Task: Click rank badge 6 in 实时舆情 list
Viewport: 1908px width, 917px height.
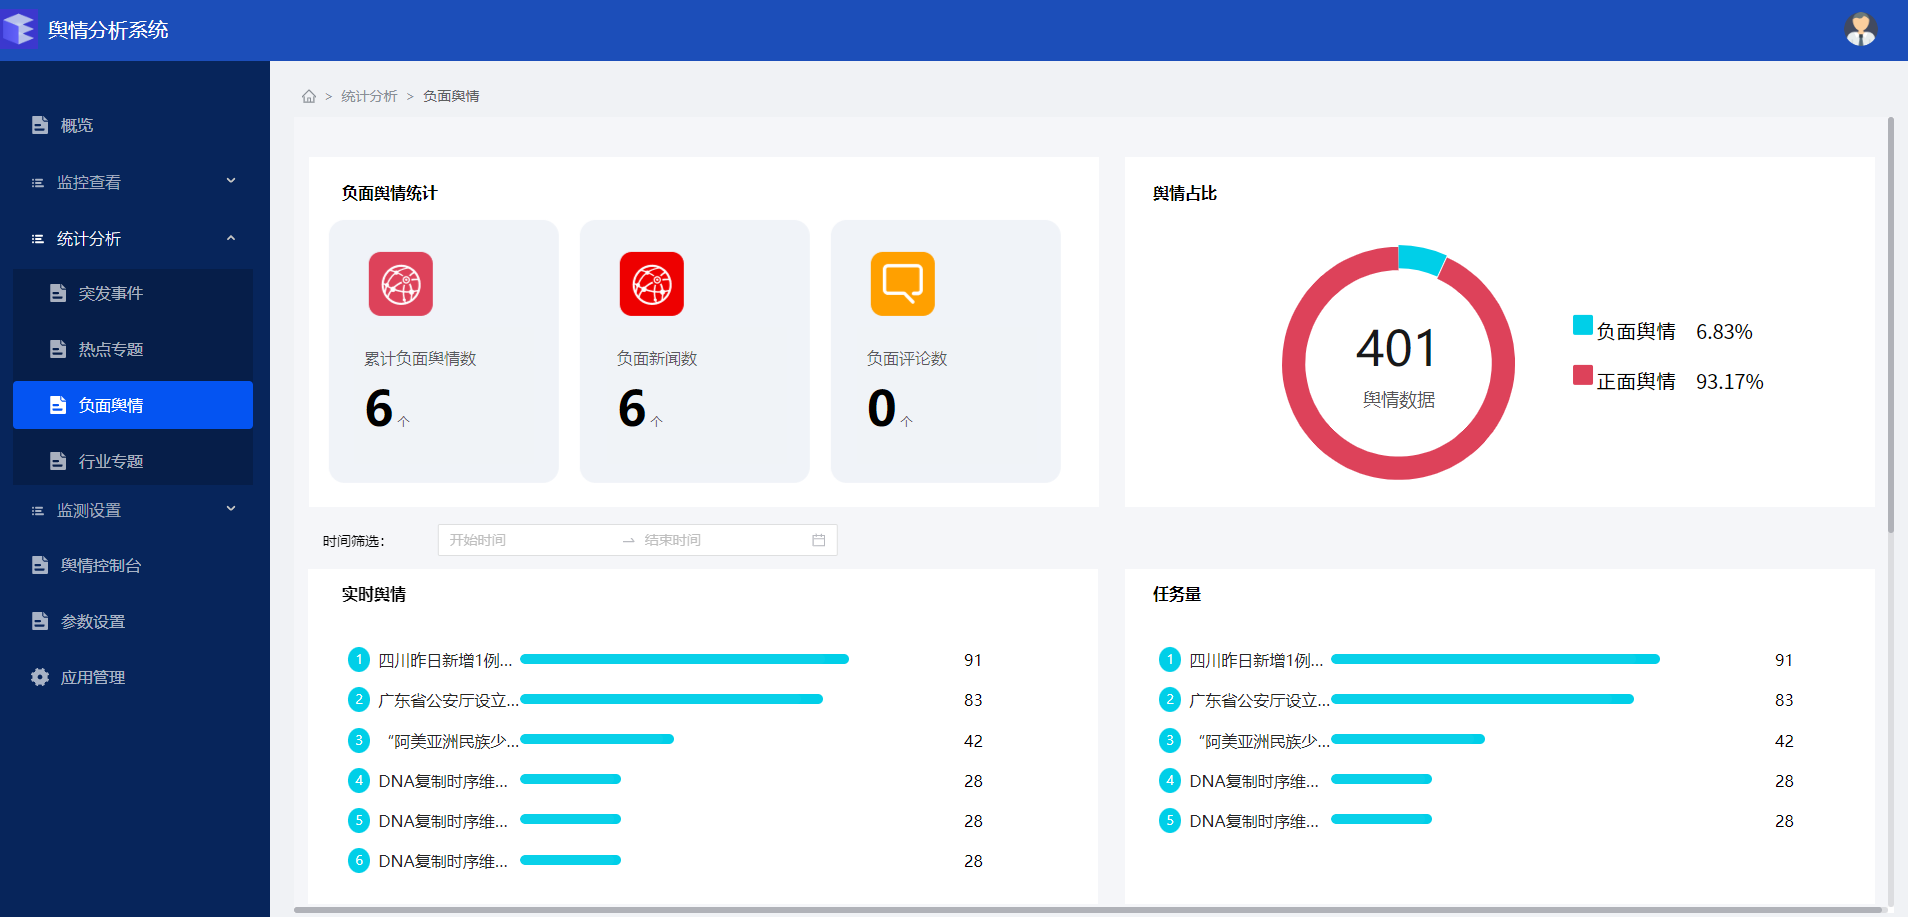Action: 359,860
